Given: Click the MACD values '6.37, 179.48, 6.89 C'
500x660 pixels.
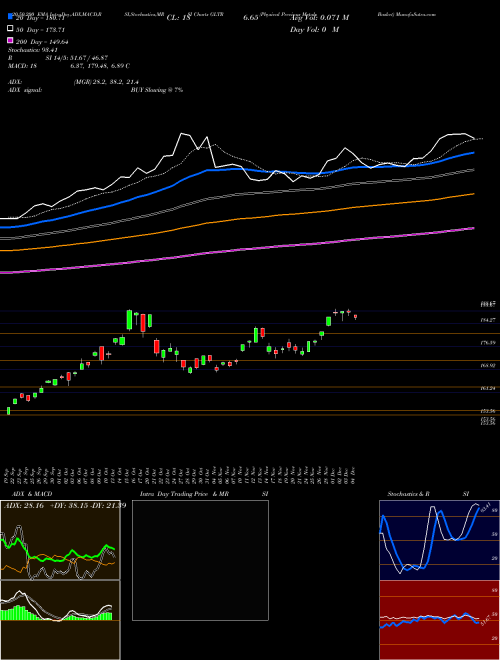Looking at the screenshot, I should pyautogui.click(x=100, y=66).
